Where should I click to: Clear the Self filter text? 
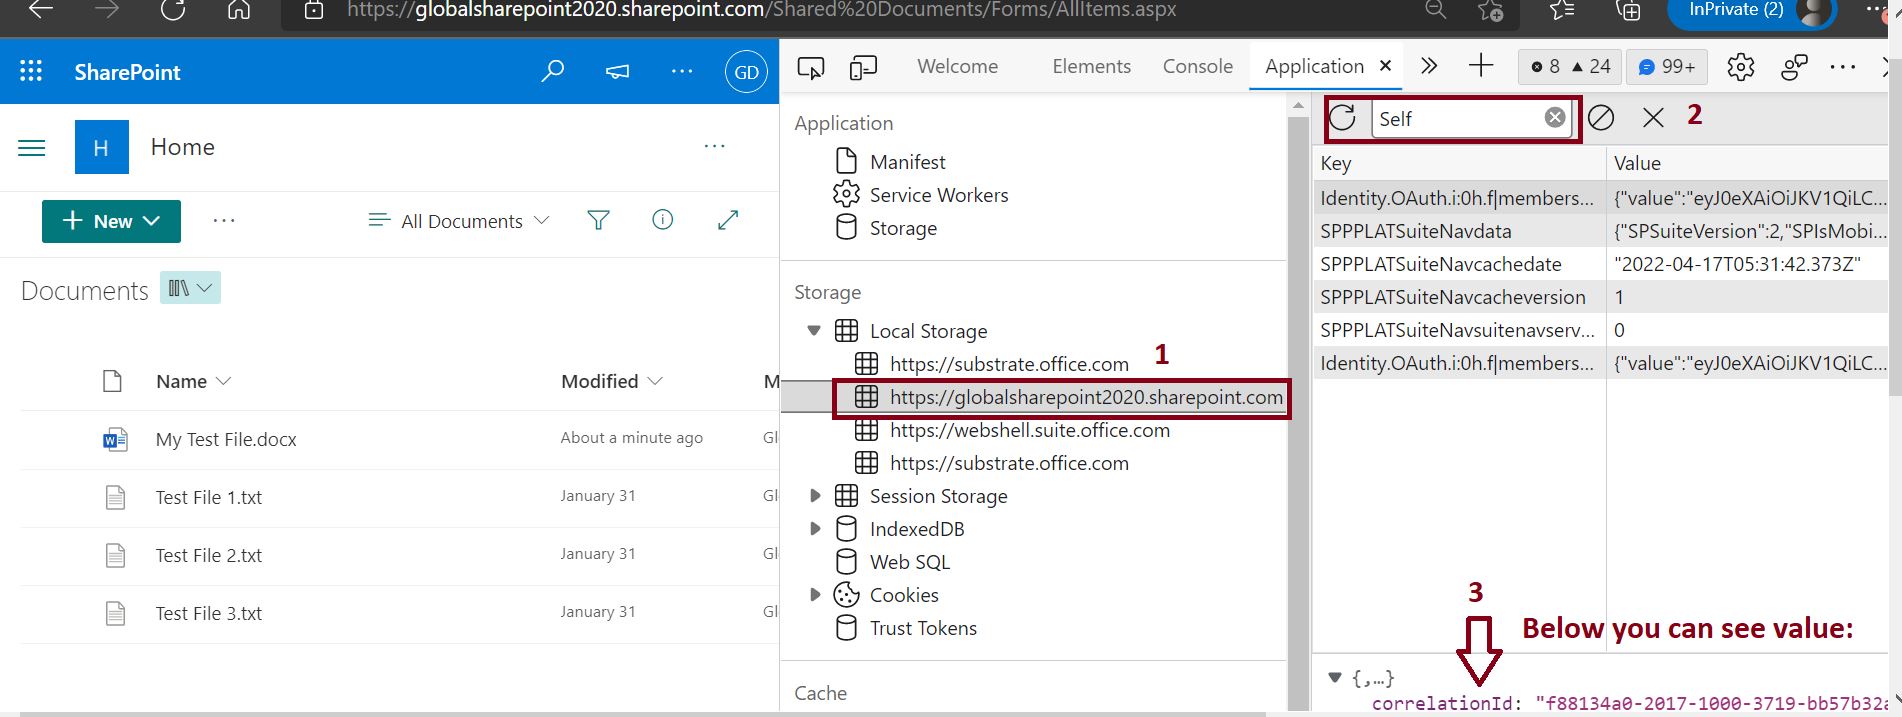click(x=1555, y=118)
